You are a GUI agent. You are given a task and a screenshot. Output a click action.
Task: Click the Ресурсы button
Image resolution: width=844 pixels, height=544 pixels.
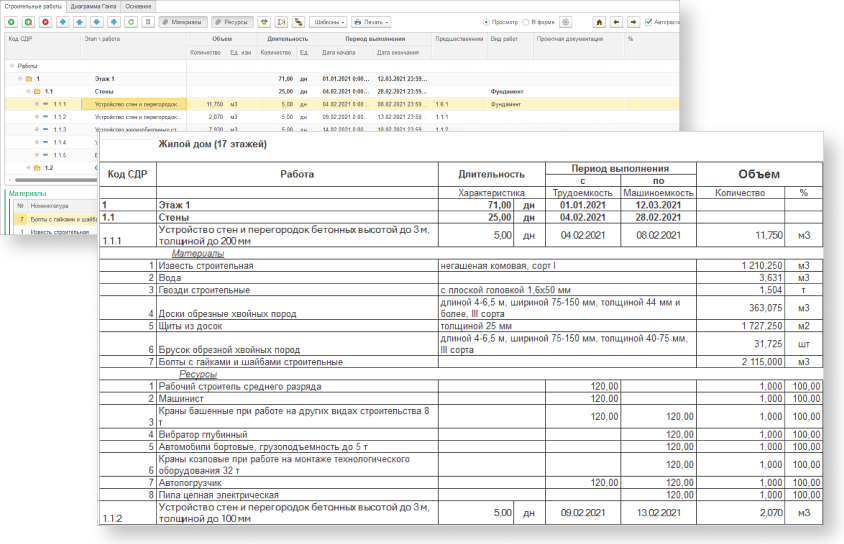click(231, 21)
